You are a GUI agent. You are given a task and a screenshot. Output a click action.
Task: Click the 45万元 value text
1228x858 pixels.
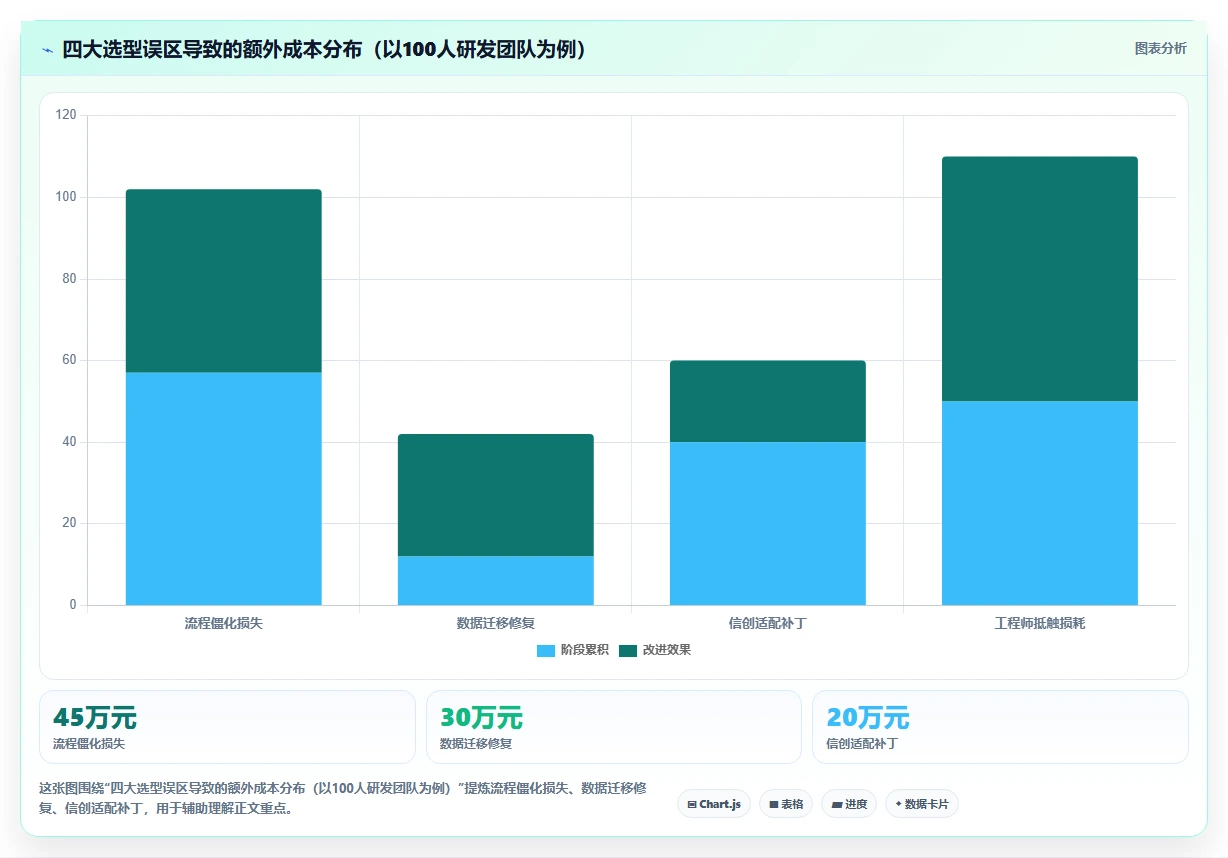pos(95,718)
